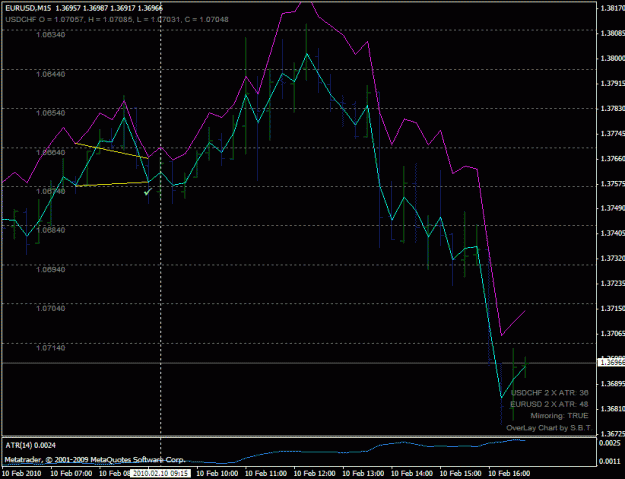625x479 pixels.
Task: Click the ATR(14) 0.0024 indicator label
Action: click(31, 446)
